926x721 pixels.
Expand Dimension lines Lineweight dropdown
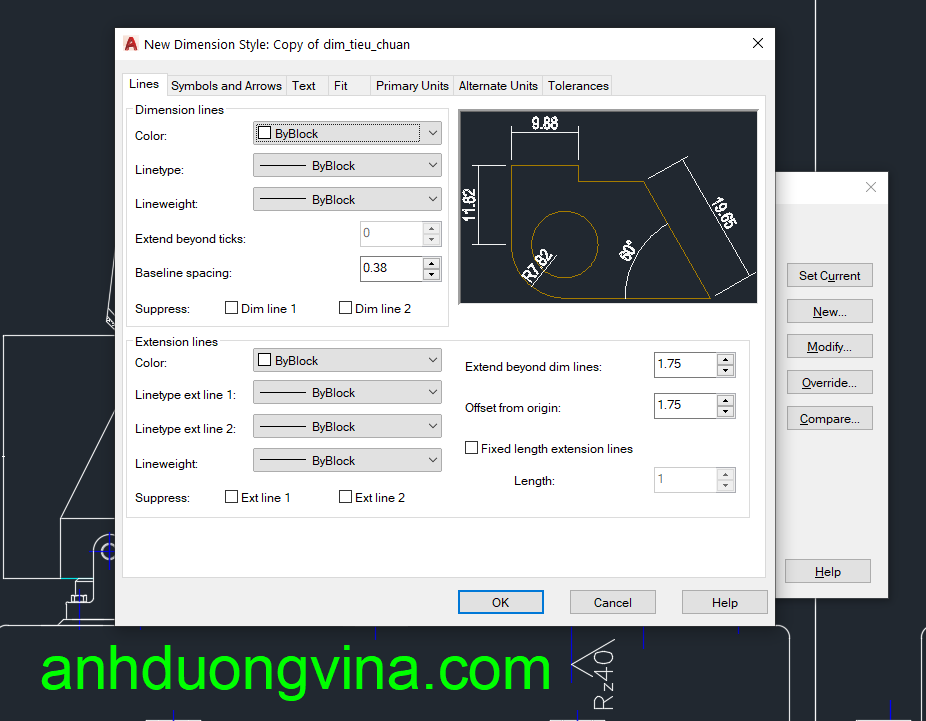[x=347, y=200]
